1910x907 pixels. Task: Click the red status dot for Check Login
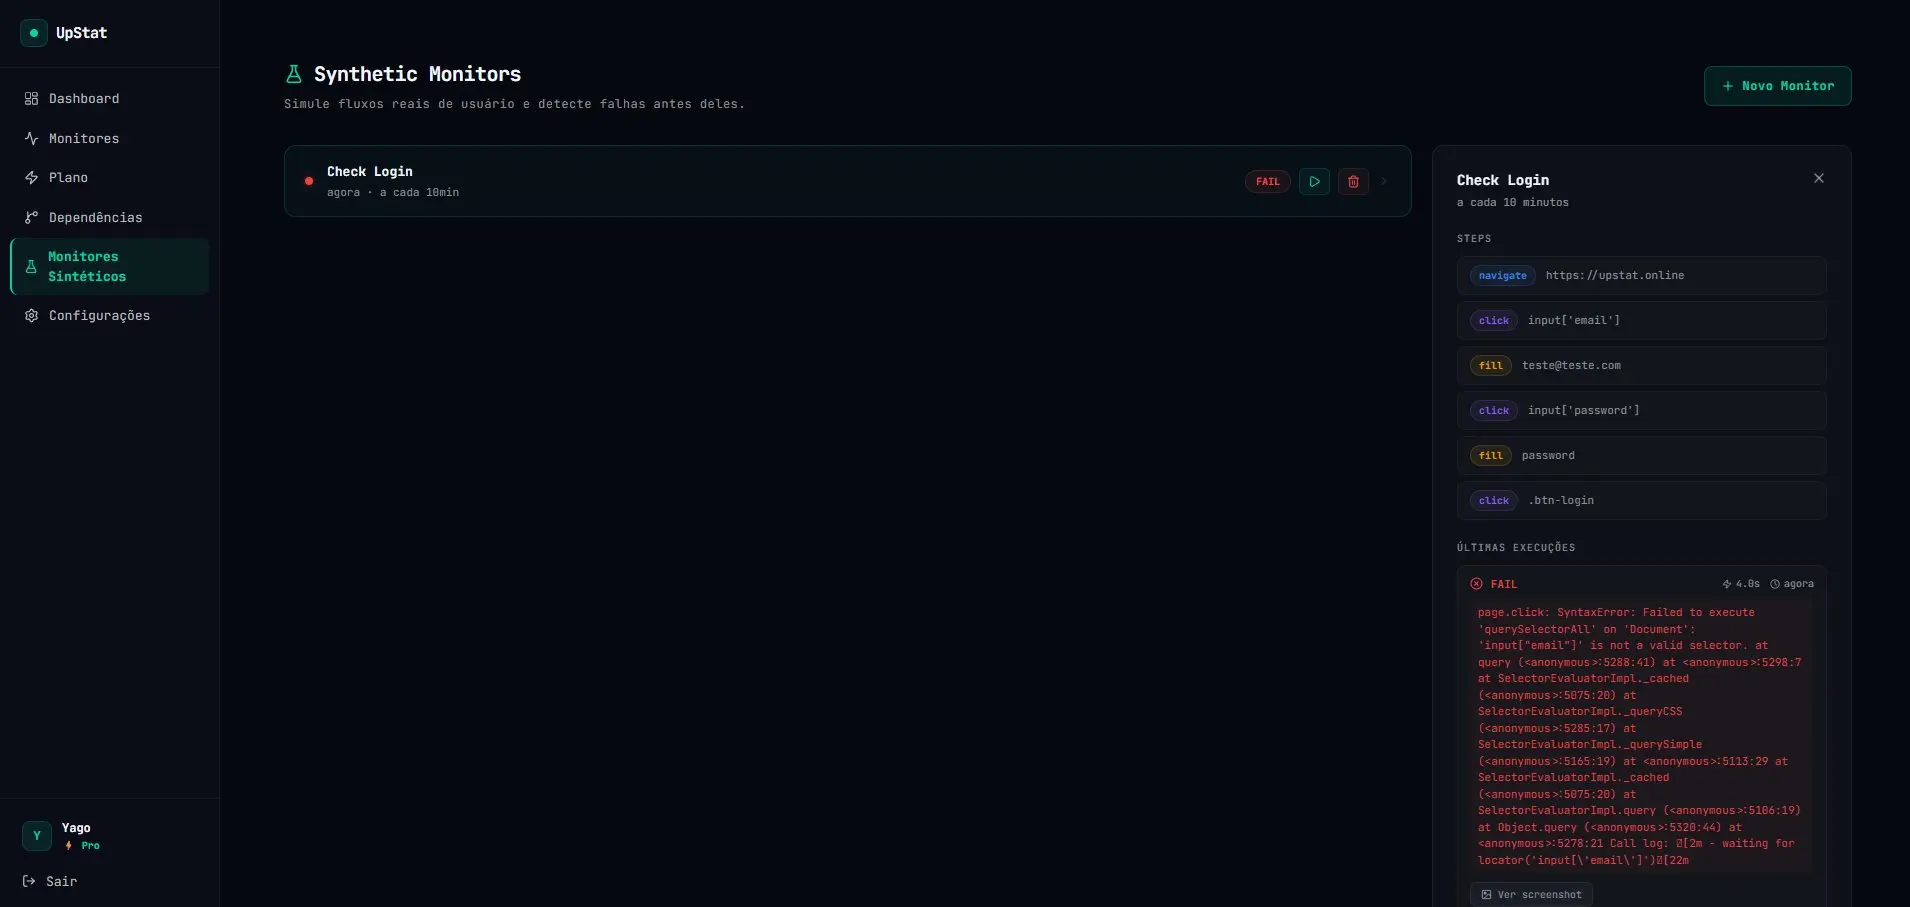tap(308, 181)
